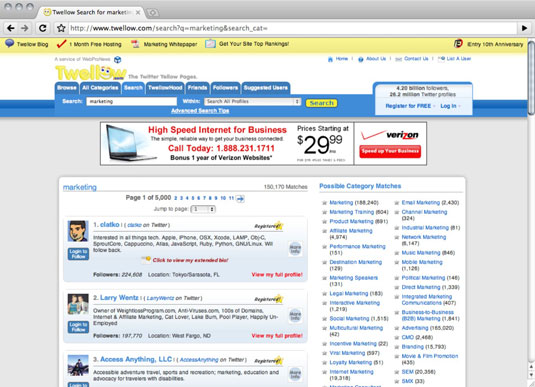Open a new tab with the new-tab button
This screenshot has height=387, width=535.
pos(153,13)
